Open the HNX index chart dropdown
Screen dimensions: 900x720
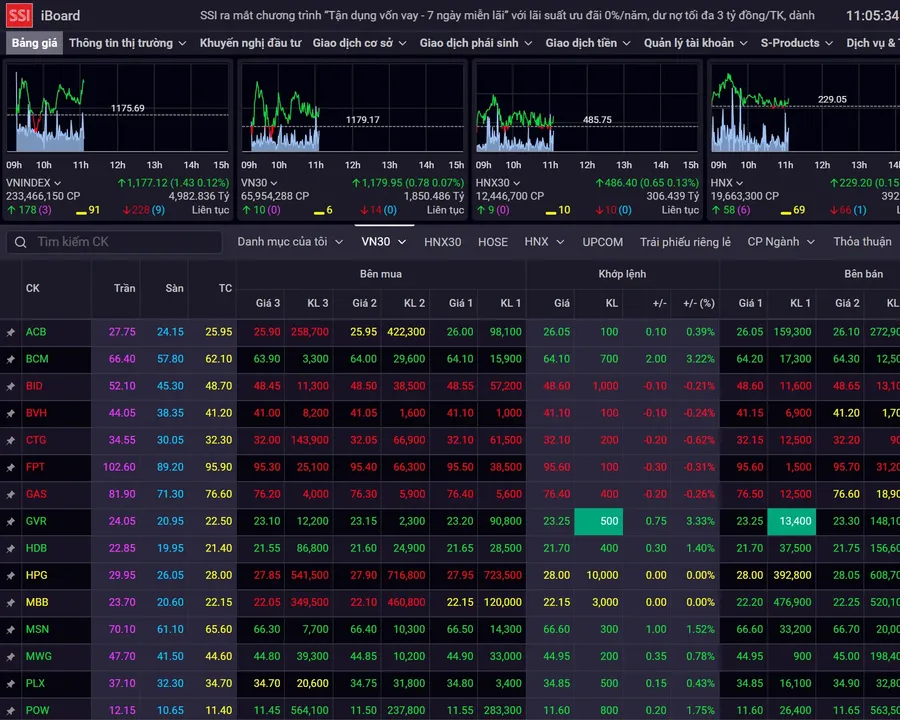(x=727, y=183)
